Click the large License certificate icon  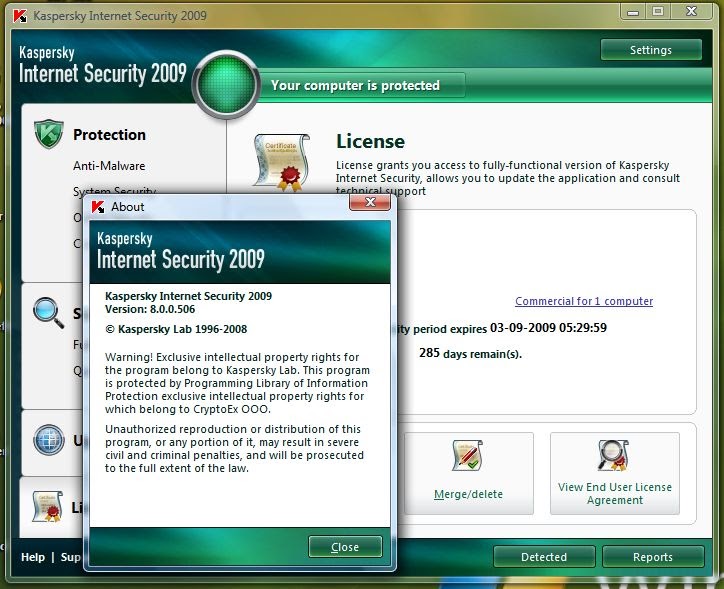click(282, 162)
